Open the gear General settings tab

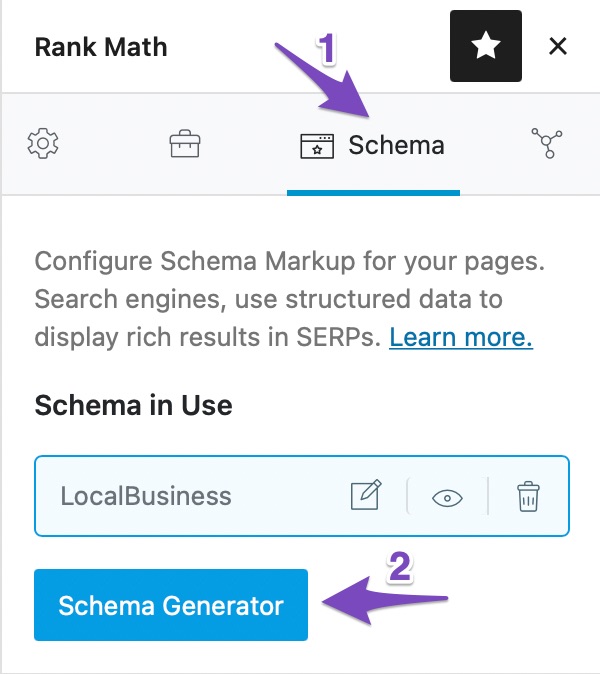43,145
